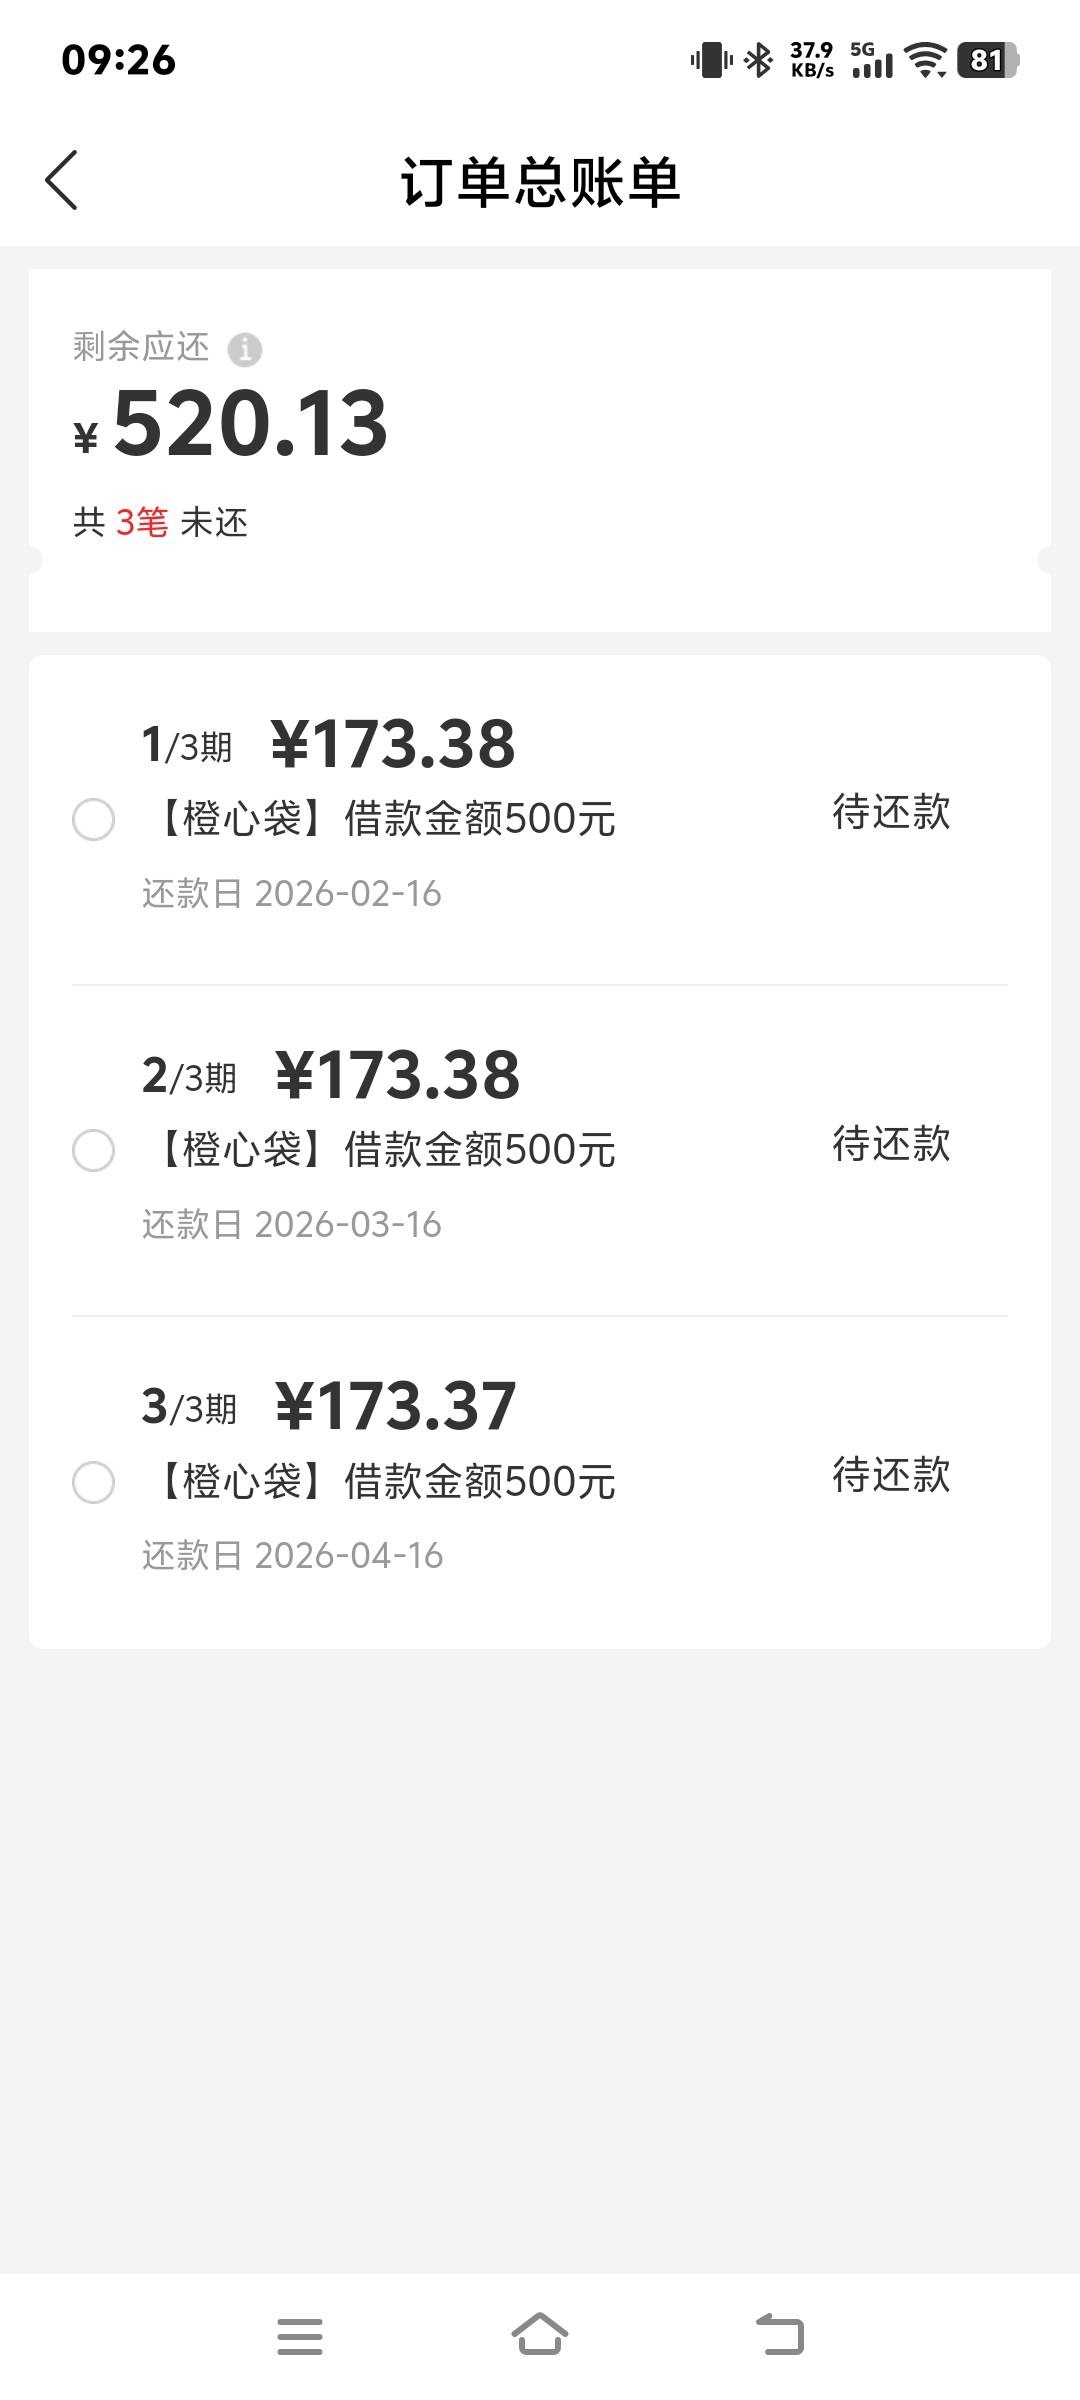Tap the info icon beside 剩余应还

coord(245,350)
